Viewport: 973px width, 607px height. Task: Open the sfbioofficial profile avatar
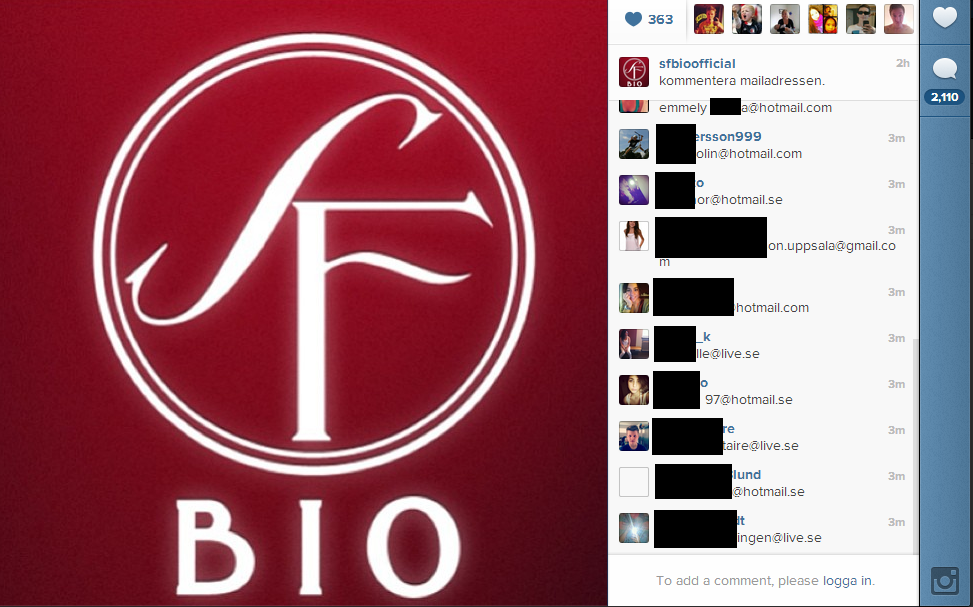click(x=634, y=72)
